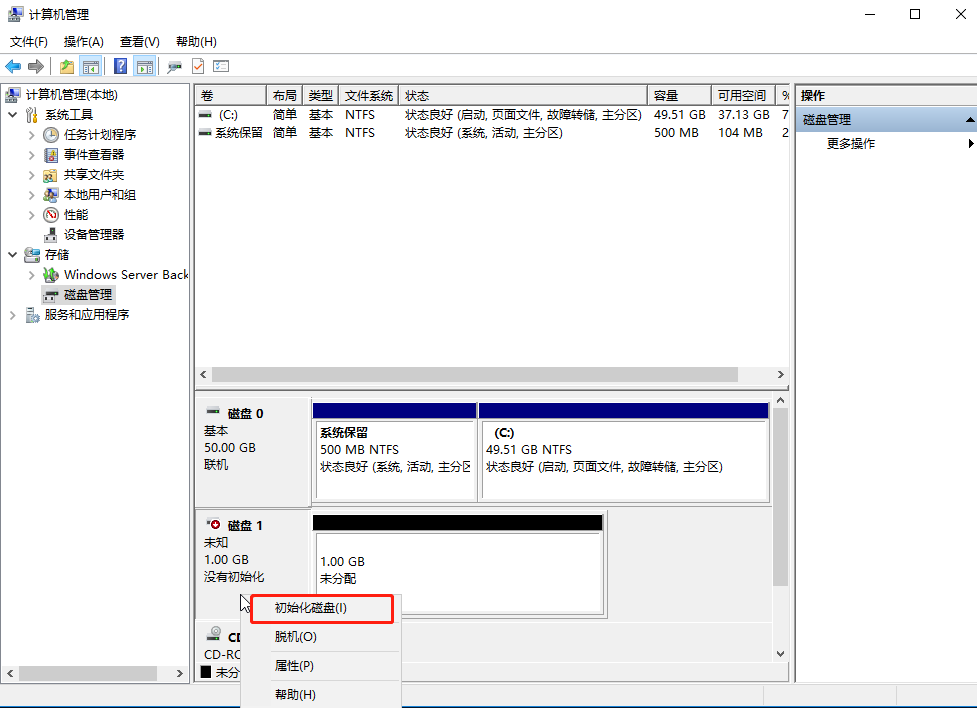Click the blue Back arrow in toolbar
977x708 pixels.
click(13, 66)
